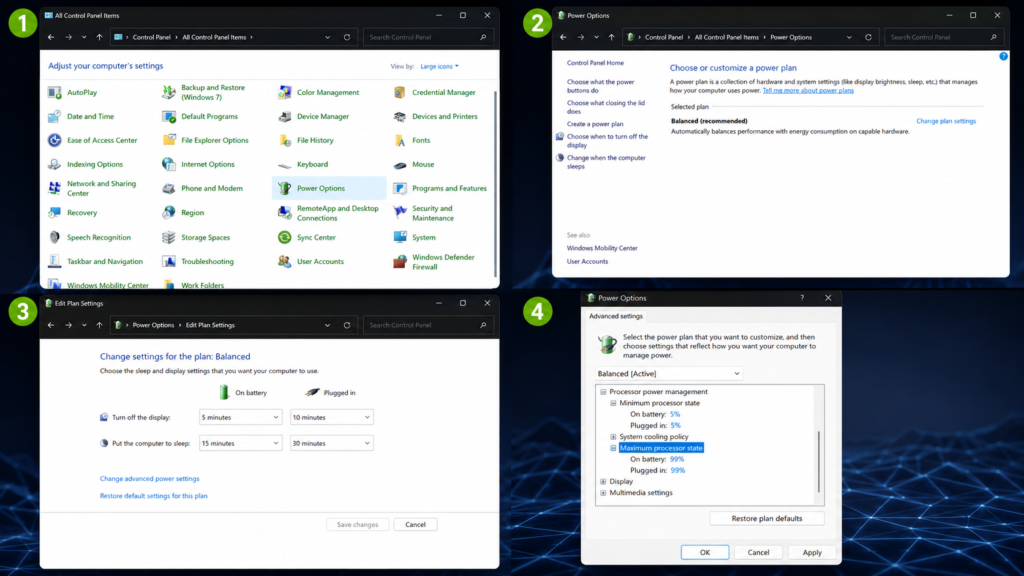Open Plugged in sleep time dropdown

[x=331, y=443]
